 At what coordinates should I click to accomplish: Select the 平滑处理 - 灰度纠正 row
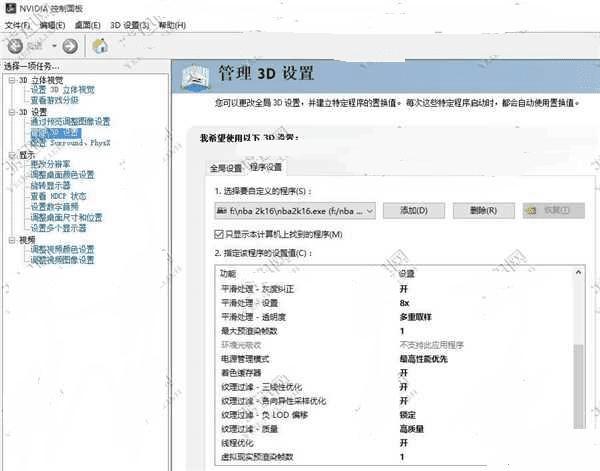[394, 289]
